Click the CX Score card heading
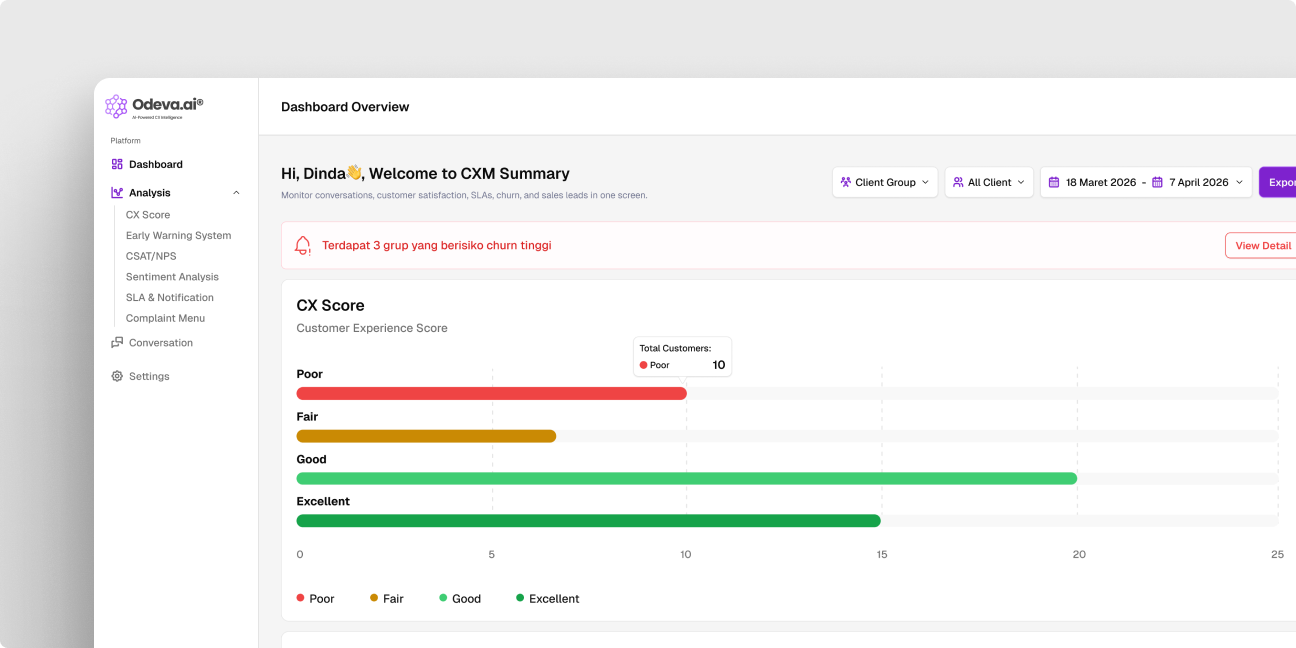This screenshot has height=648, width=1296. 331,306
